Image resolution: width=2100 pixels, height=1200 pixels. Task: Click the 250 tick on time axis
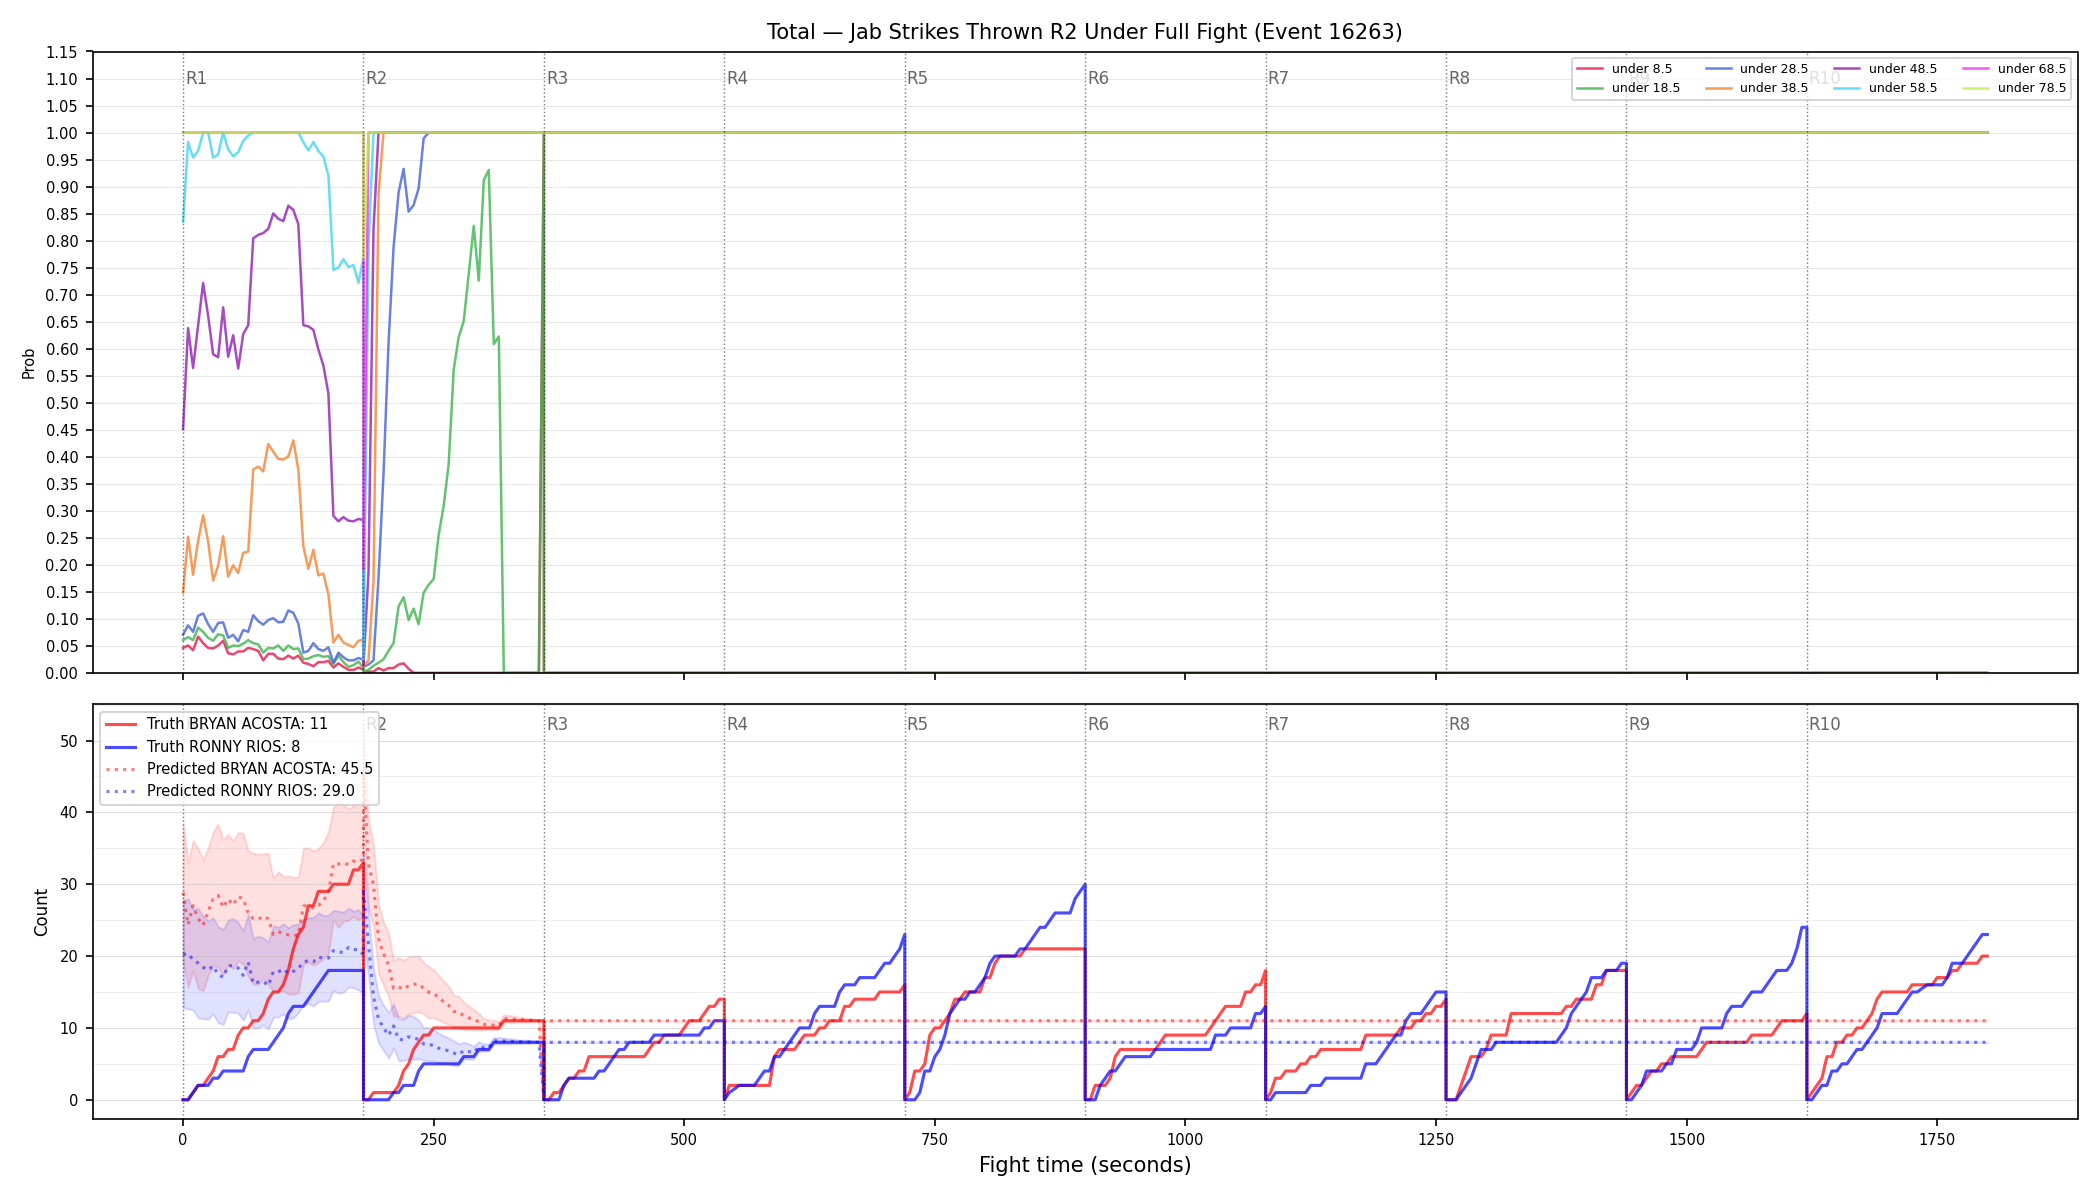(433, 1139)
